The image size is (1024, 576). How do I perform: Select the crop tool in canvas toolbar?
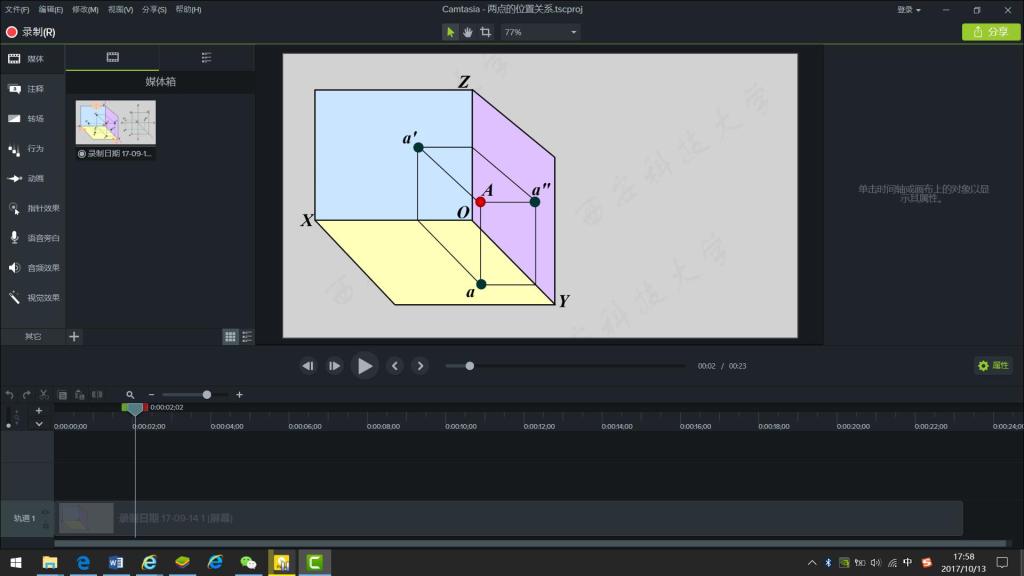coord(486,32)
